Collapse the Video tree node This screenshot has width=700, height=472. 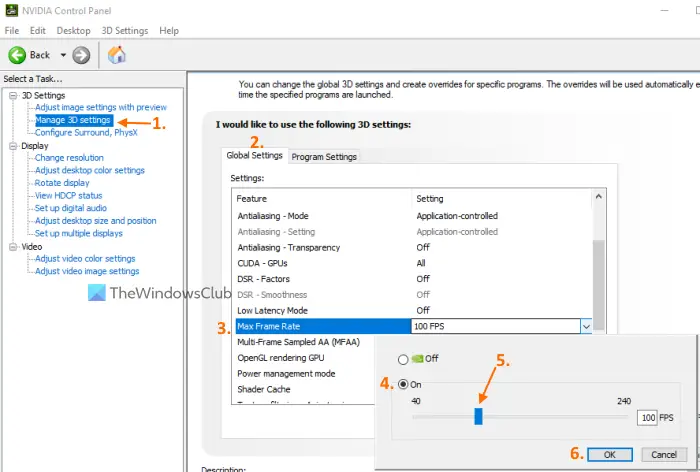click(x=13, y=246)
